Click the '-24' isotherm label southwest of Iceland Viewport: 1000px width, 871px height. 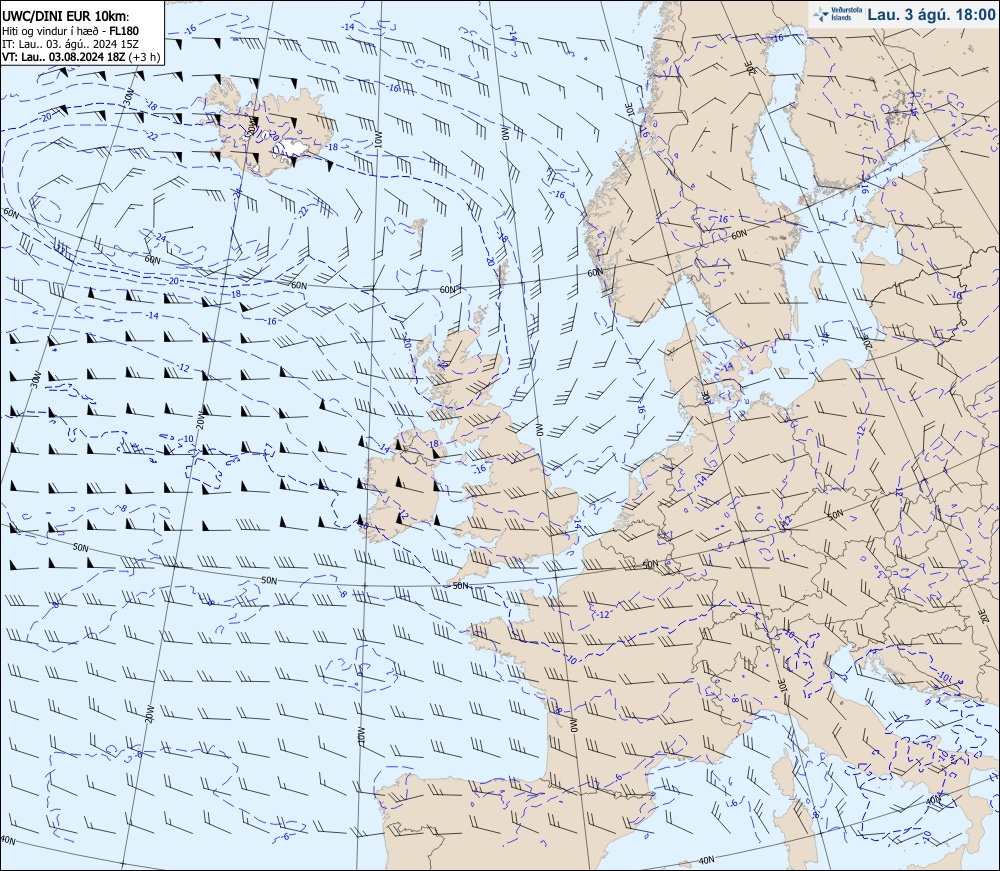click(160, 238)
